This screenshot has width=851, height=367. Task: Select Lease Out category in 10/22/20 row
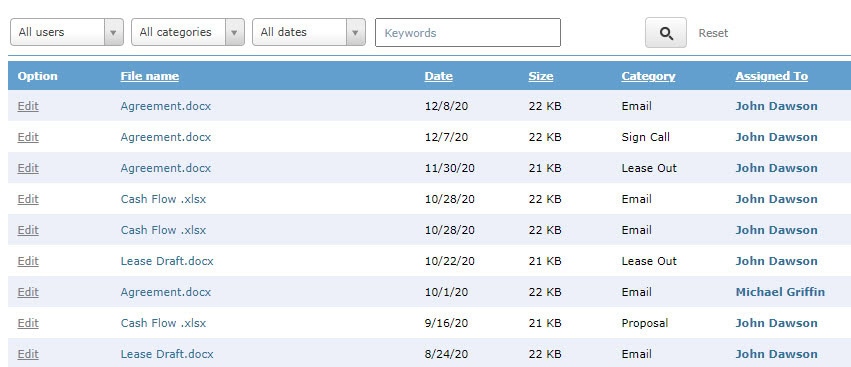click(649, 261)
